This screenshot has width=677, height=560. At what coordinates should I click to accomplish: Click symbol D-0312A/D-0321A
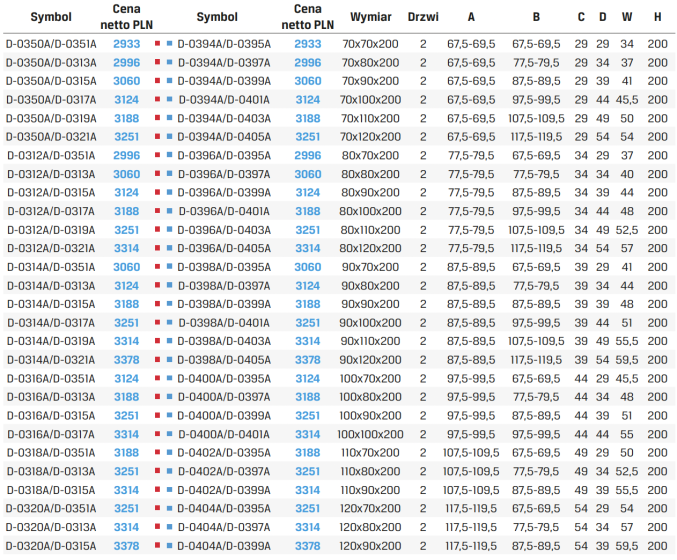click(x=51, y=248)
